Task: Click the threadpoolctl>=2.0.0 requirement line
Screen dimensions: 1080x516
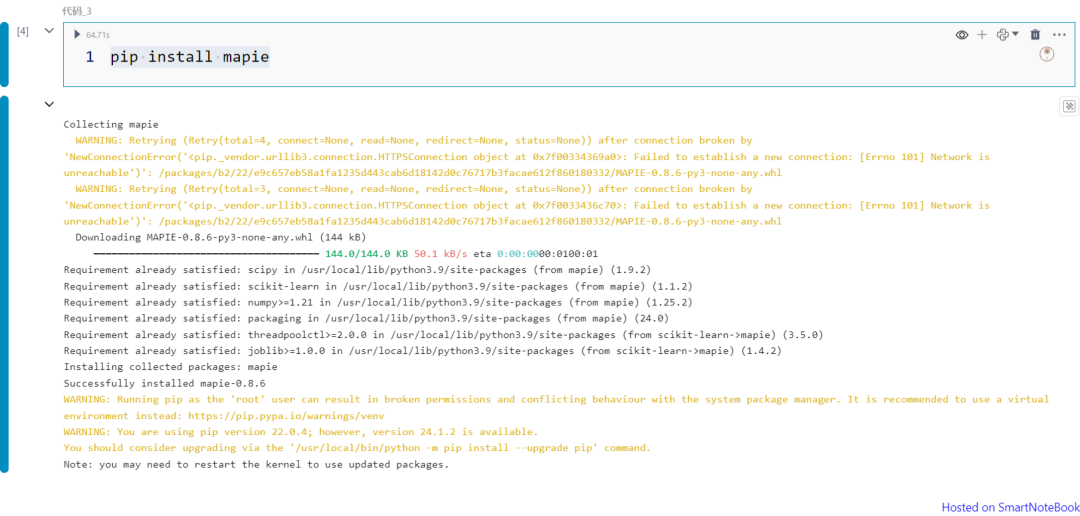Action: (443, 335)
